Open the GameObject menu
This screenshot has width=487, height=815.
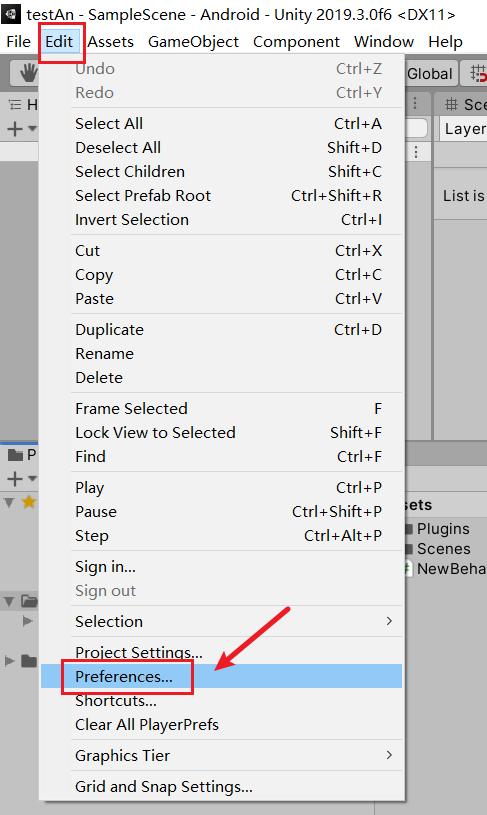click(193, 42)
